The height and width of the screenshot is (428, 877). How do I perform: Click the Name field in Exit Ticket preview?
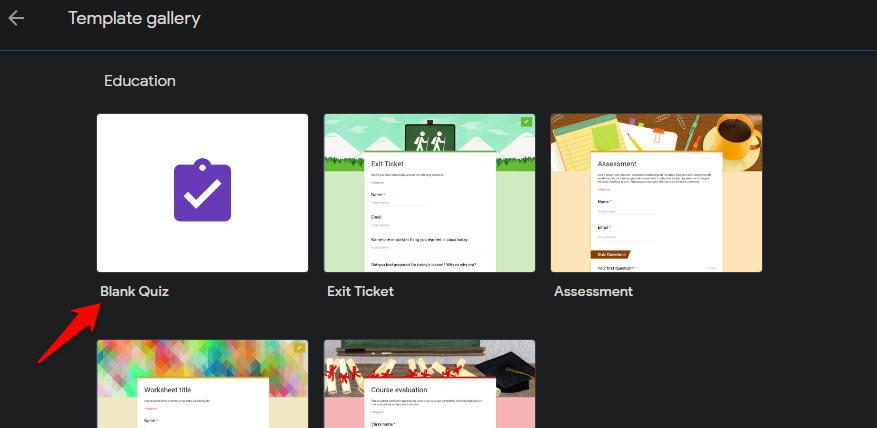pyautogui.click(x=400, y=199)
